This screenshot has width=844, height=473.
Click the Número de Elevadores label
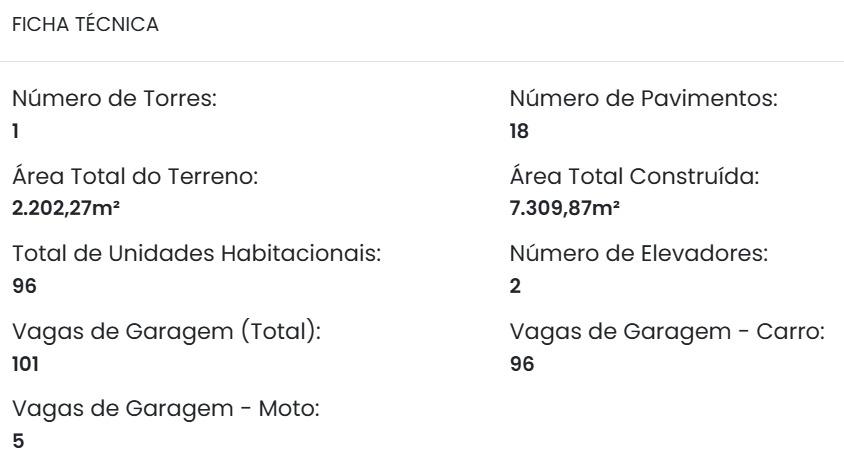pyautogui.click(x=639, y=255)
